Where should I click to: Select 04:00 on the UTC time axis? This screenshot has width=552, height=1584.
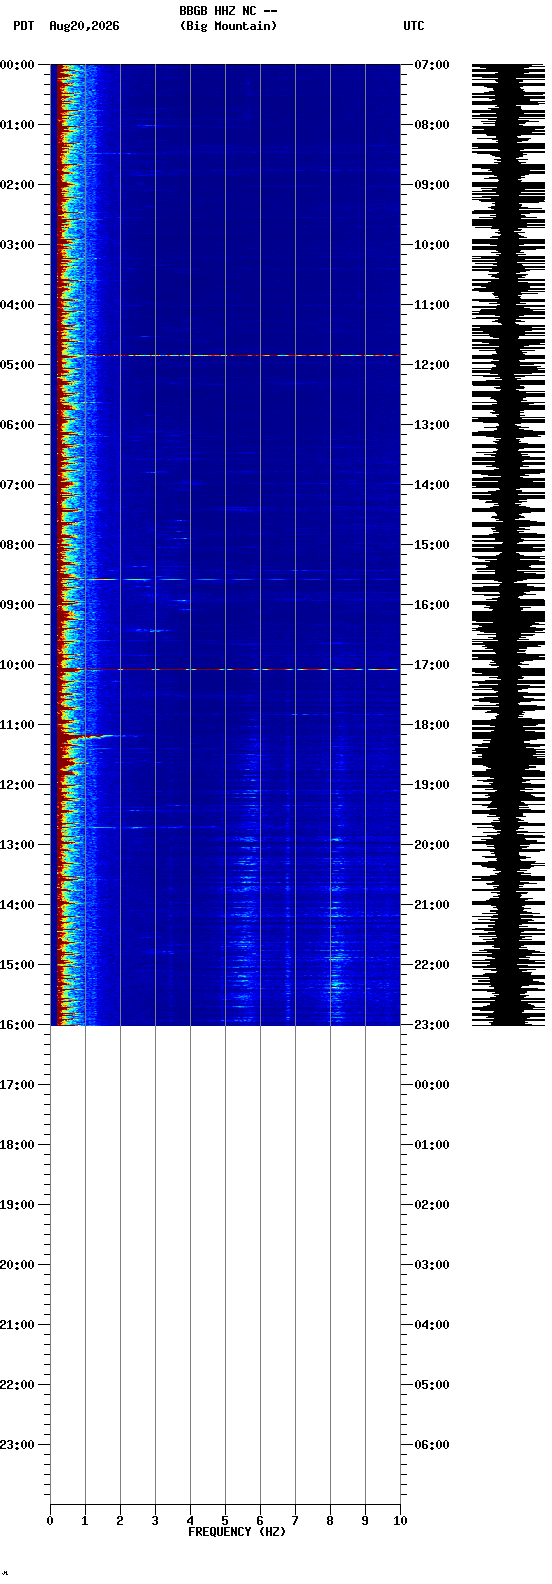(x=432, y=1325)
